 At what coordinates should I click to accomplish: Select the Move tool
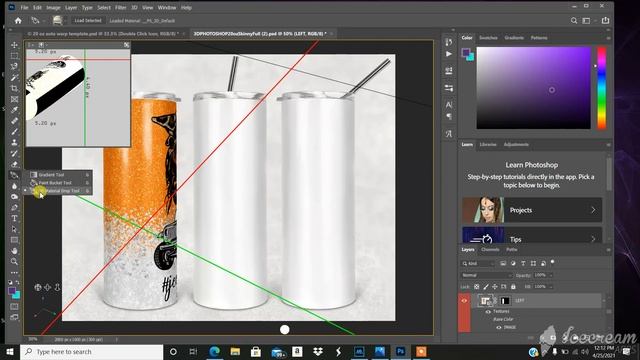point(14,45)
